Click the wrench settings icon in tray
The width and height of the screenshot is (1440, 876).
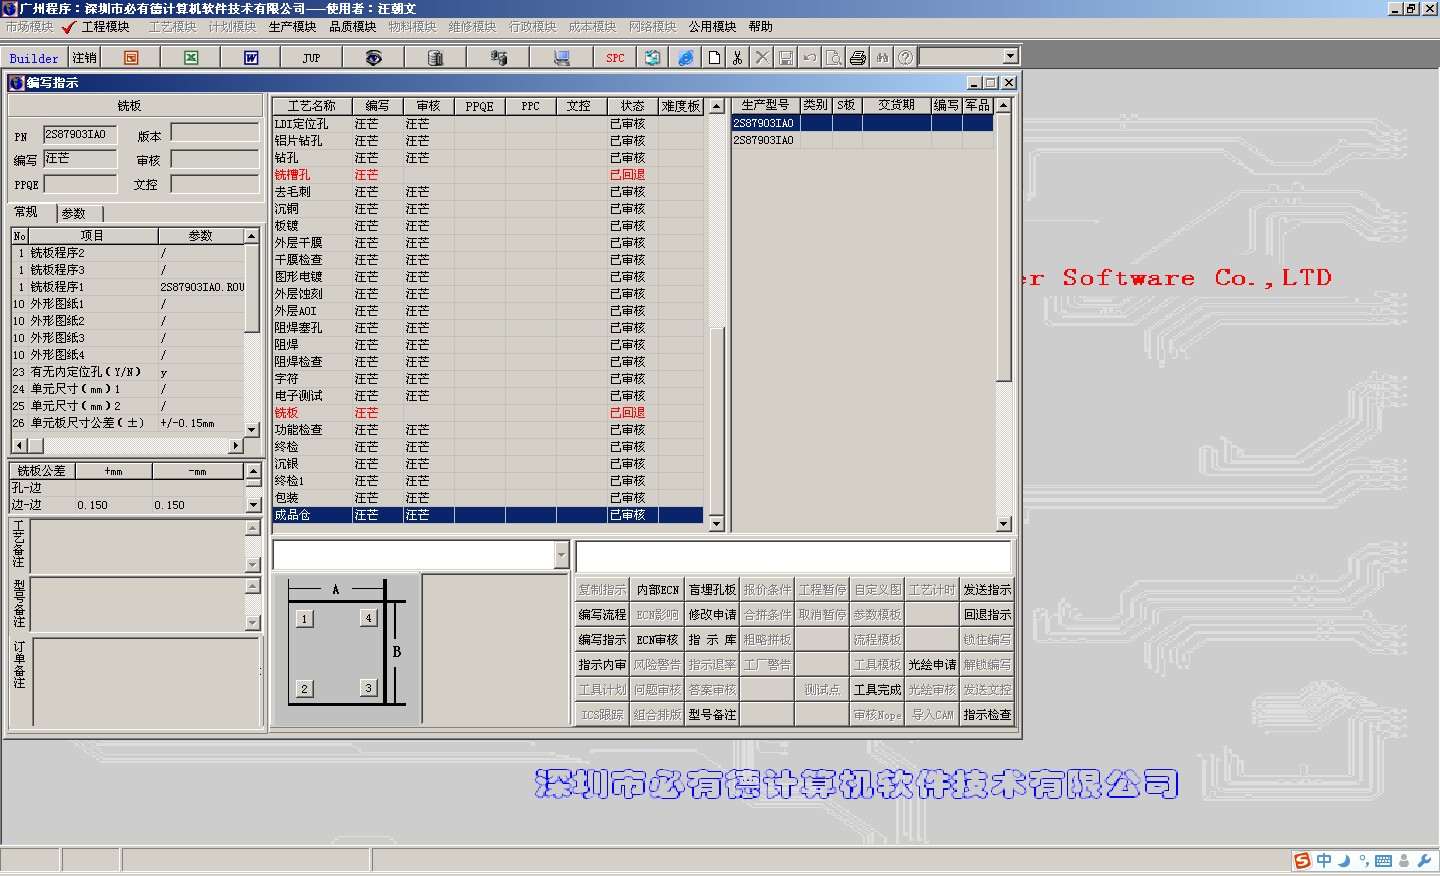click(1425, 861)
